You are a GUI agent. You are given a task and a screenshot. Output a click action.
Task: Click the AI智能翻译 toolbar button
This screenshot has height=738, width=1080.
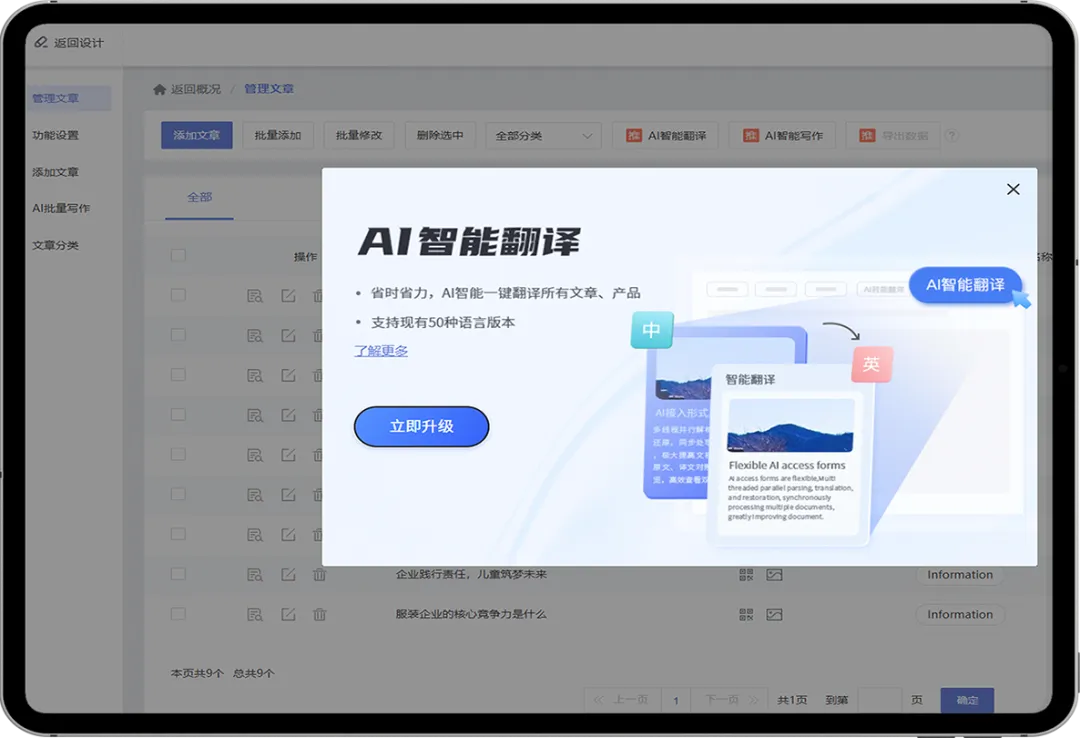pos(665,136)
